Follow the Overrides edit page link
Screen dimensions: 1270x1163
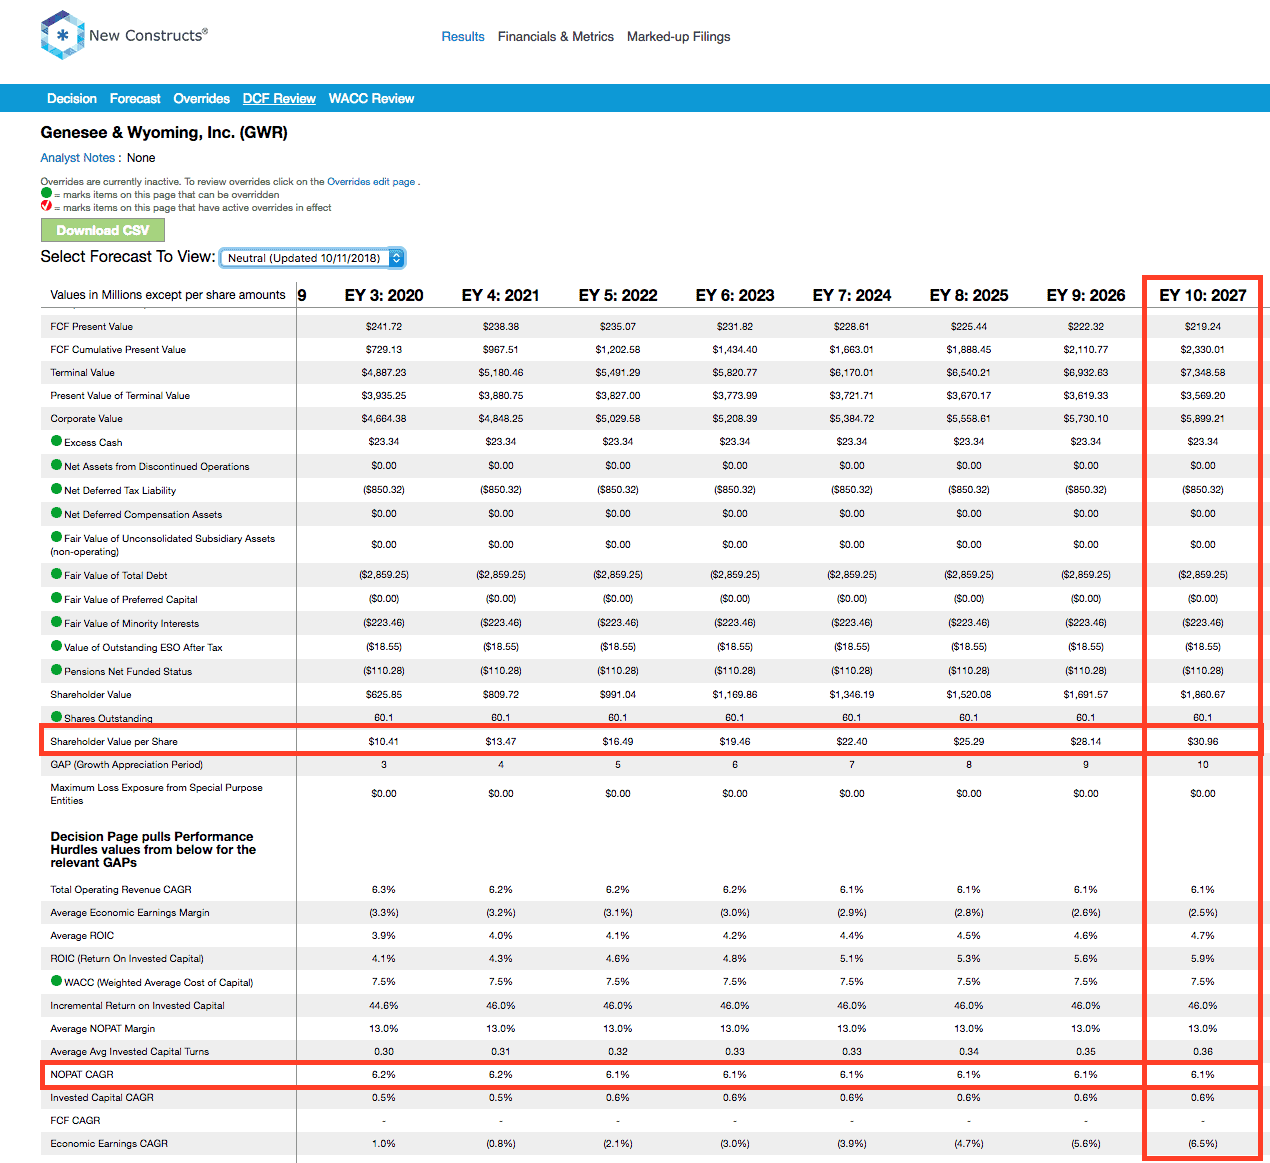(x=371, y=182)
